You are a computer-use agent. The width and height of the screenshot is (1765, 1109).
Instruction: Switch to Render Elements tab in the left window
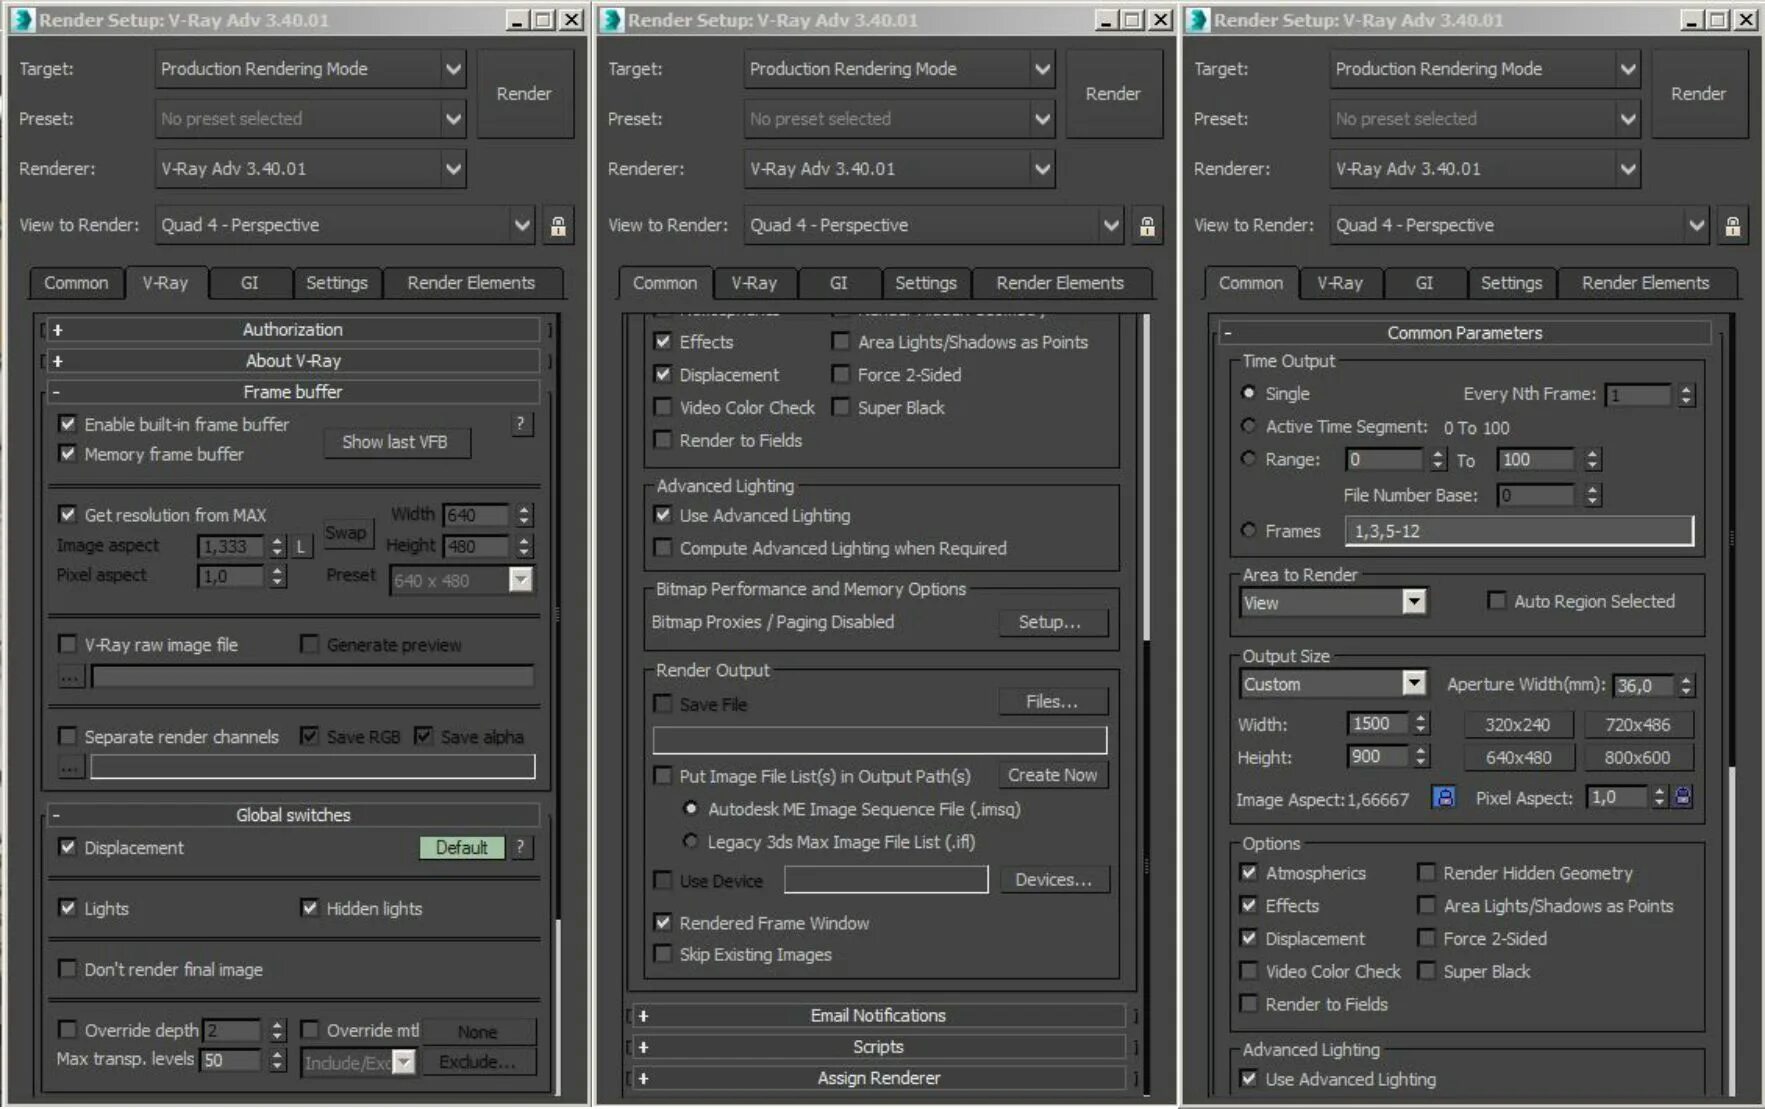(471, 283)
